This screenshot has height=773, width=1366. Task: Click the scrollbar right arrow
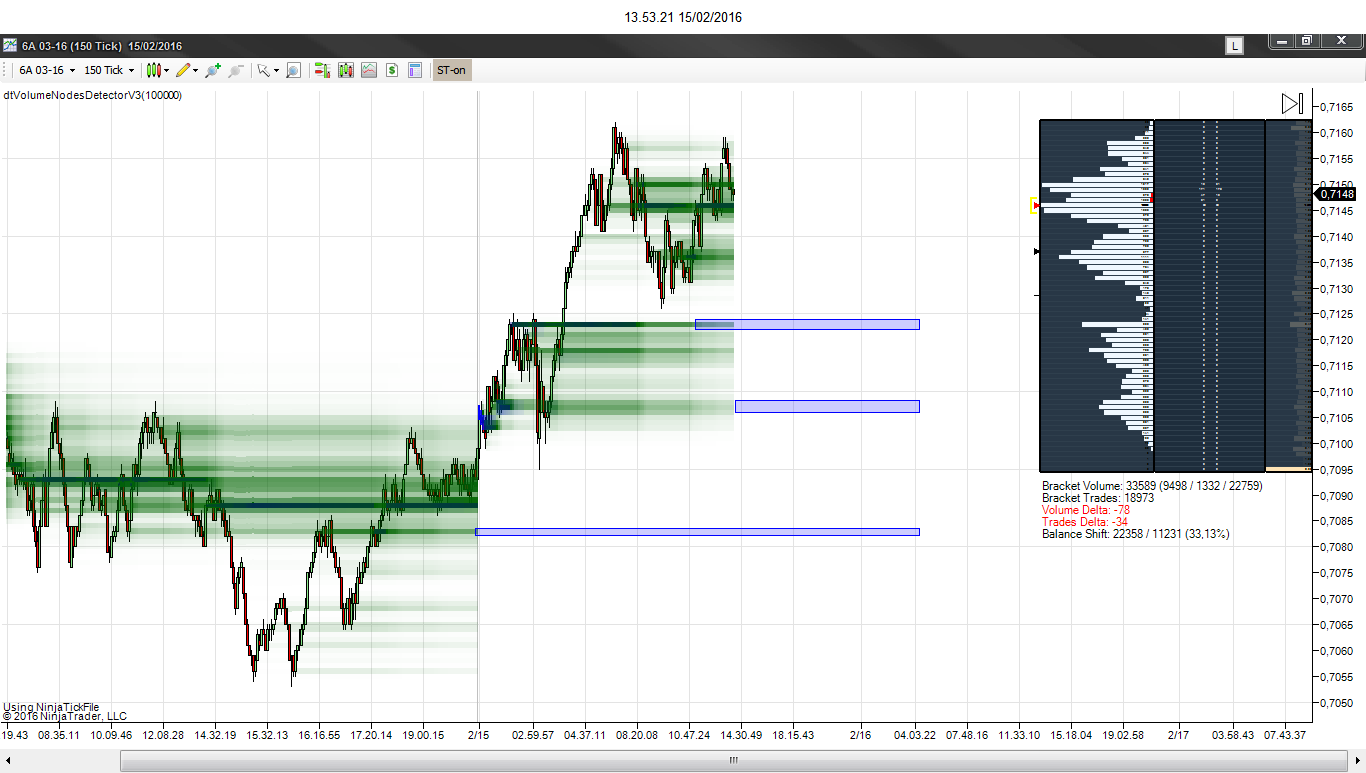(x=1356, y=760)
